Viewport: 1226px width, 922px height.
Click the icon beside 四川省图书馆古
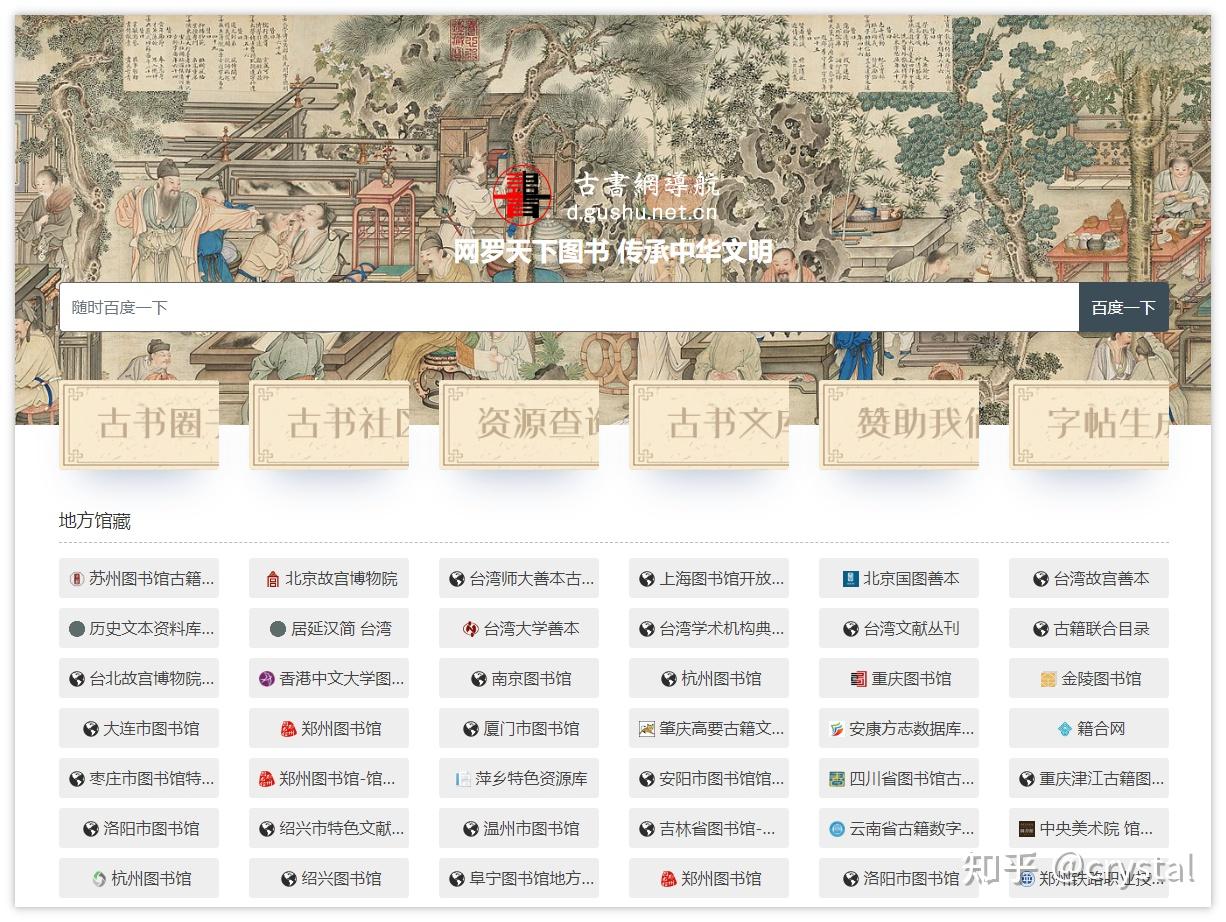coord(837,779)
